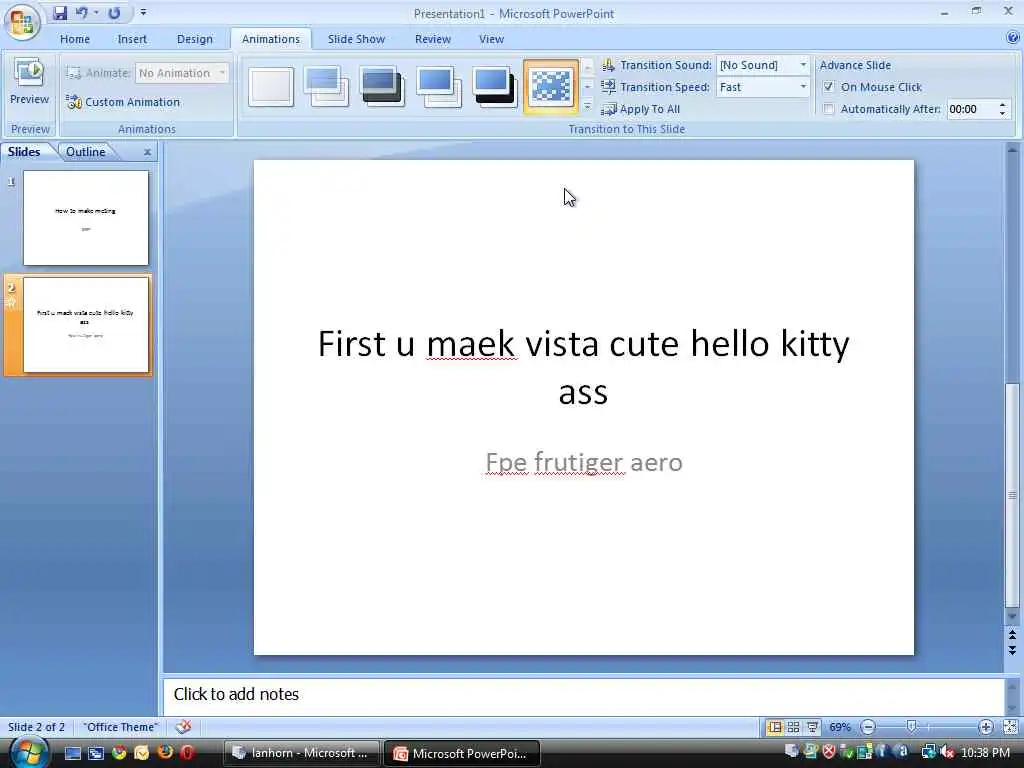Go to previous slide double-arrow button
This screenshot has width=1024, height=768.
click(x=1012, y=634)
